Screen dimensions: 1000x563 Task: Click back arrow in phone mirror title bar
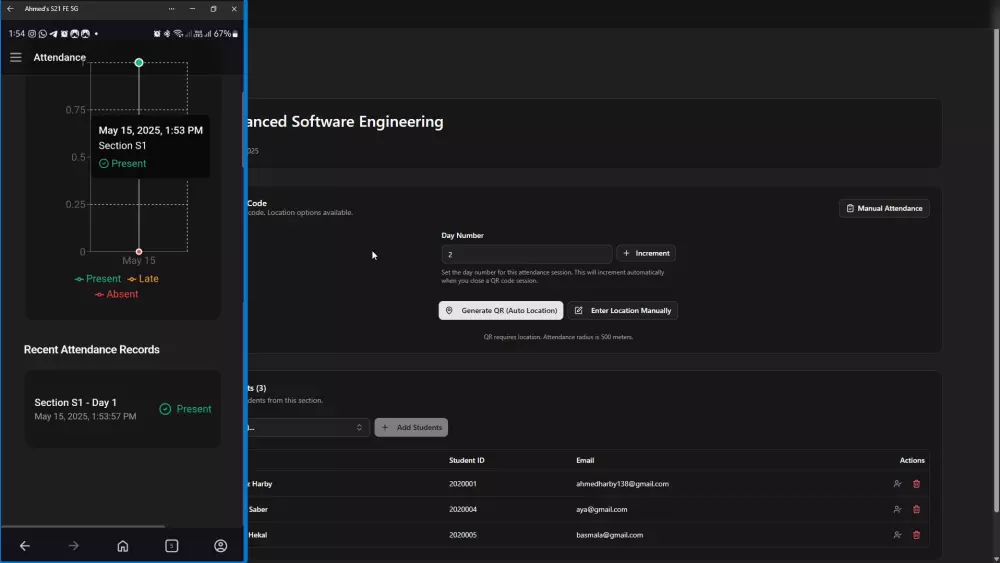pos(10,8)
